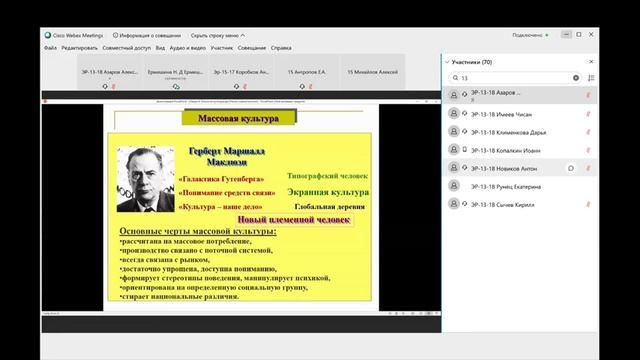Click the McLuhan portrait photo on slide
This screenshot has width=640, height=360.
pyautogui.click(x=146, y=179)
